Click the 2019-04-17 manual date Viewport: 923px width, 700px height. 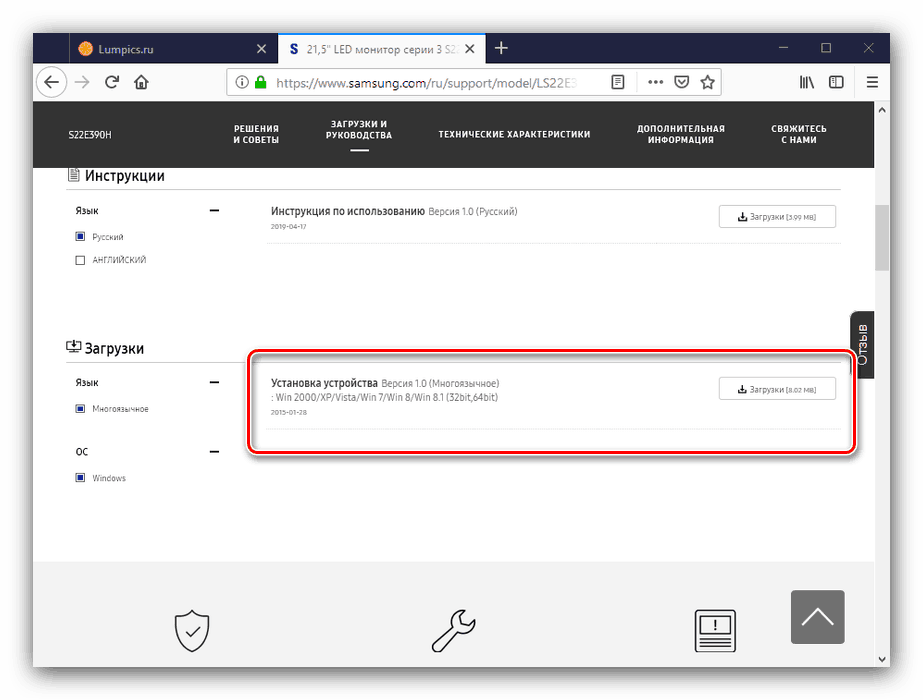(x=288, y=227)
